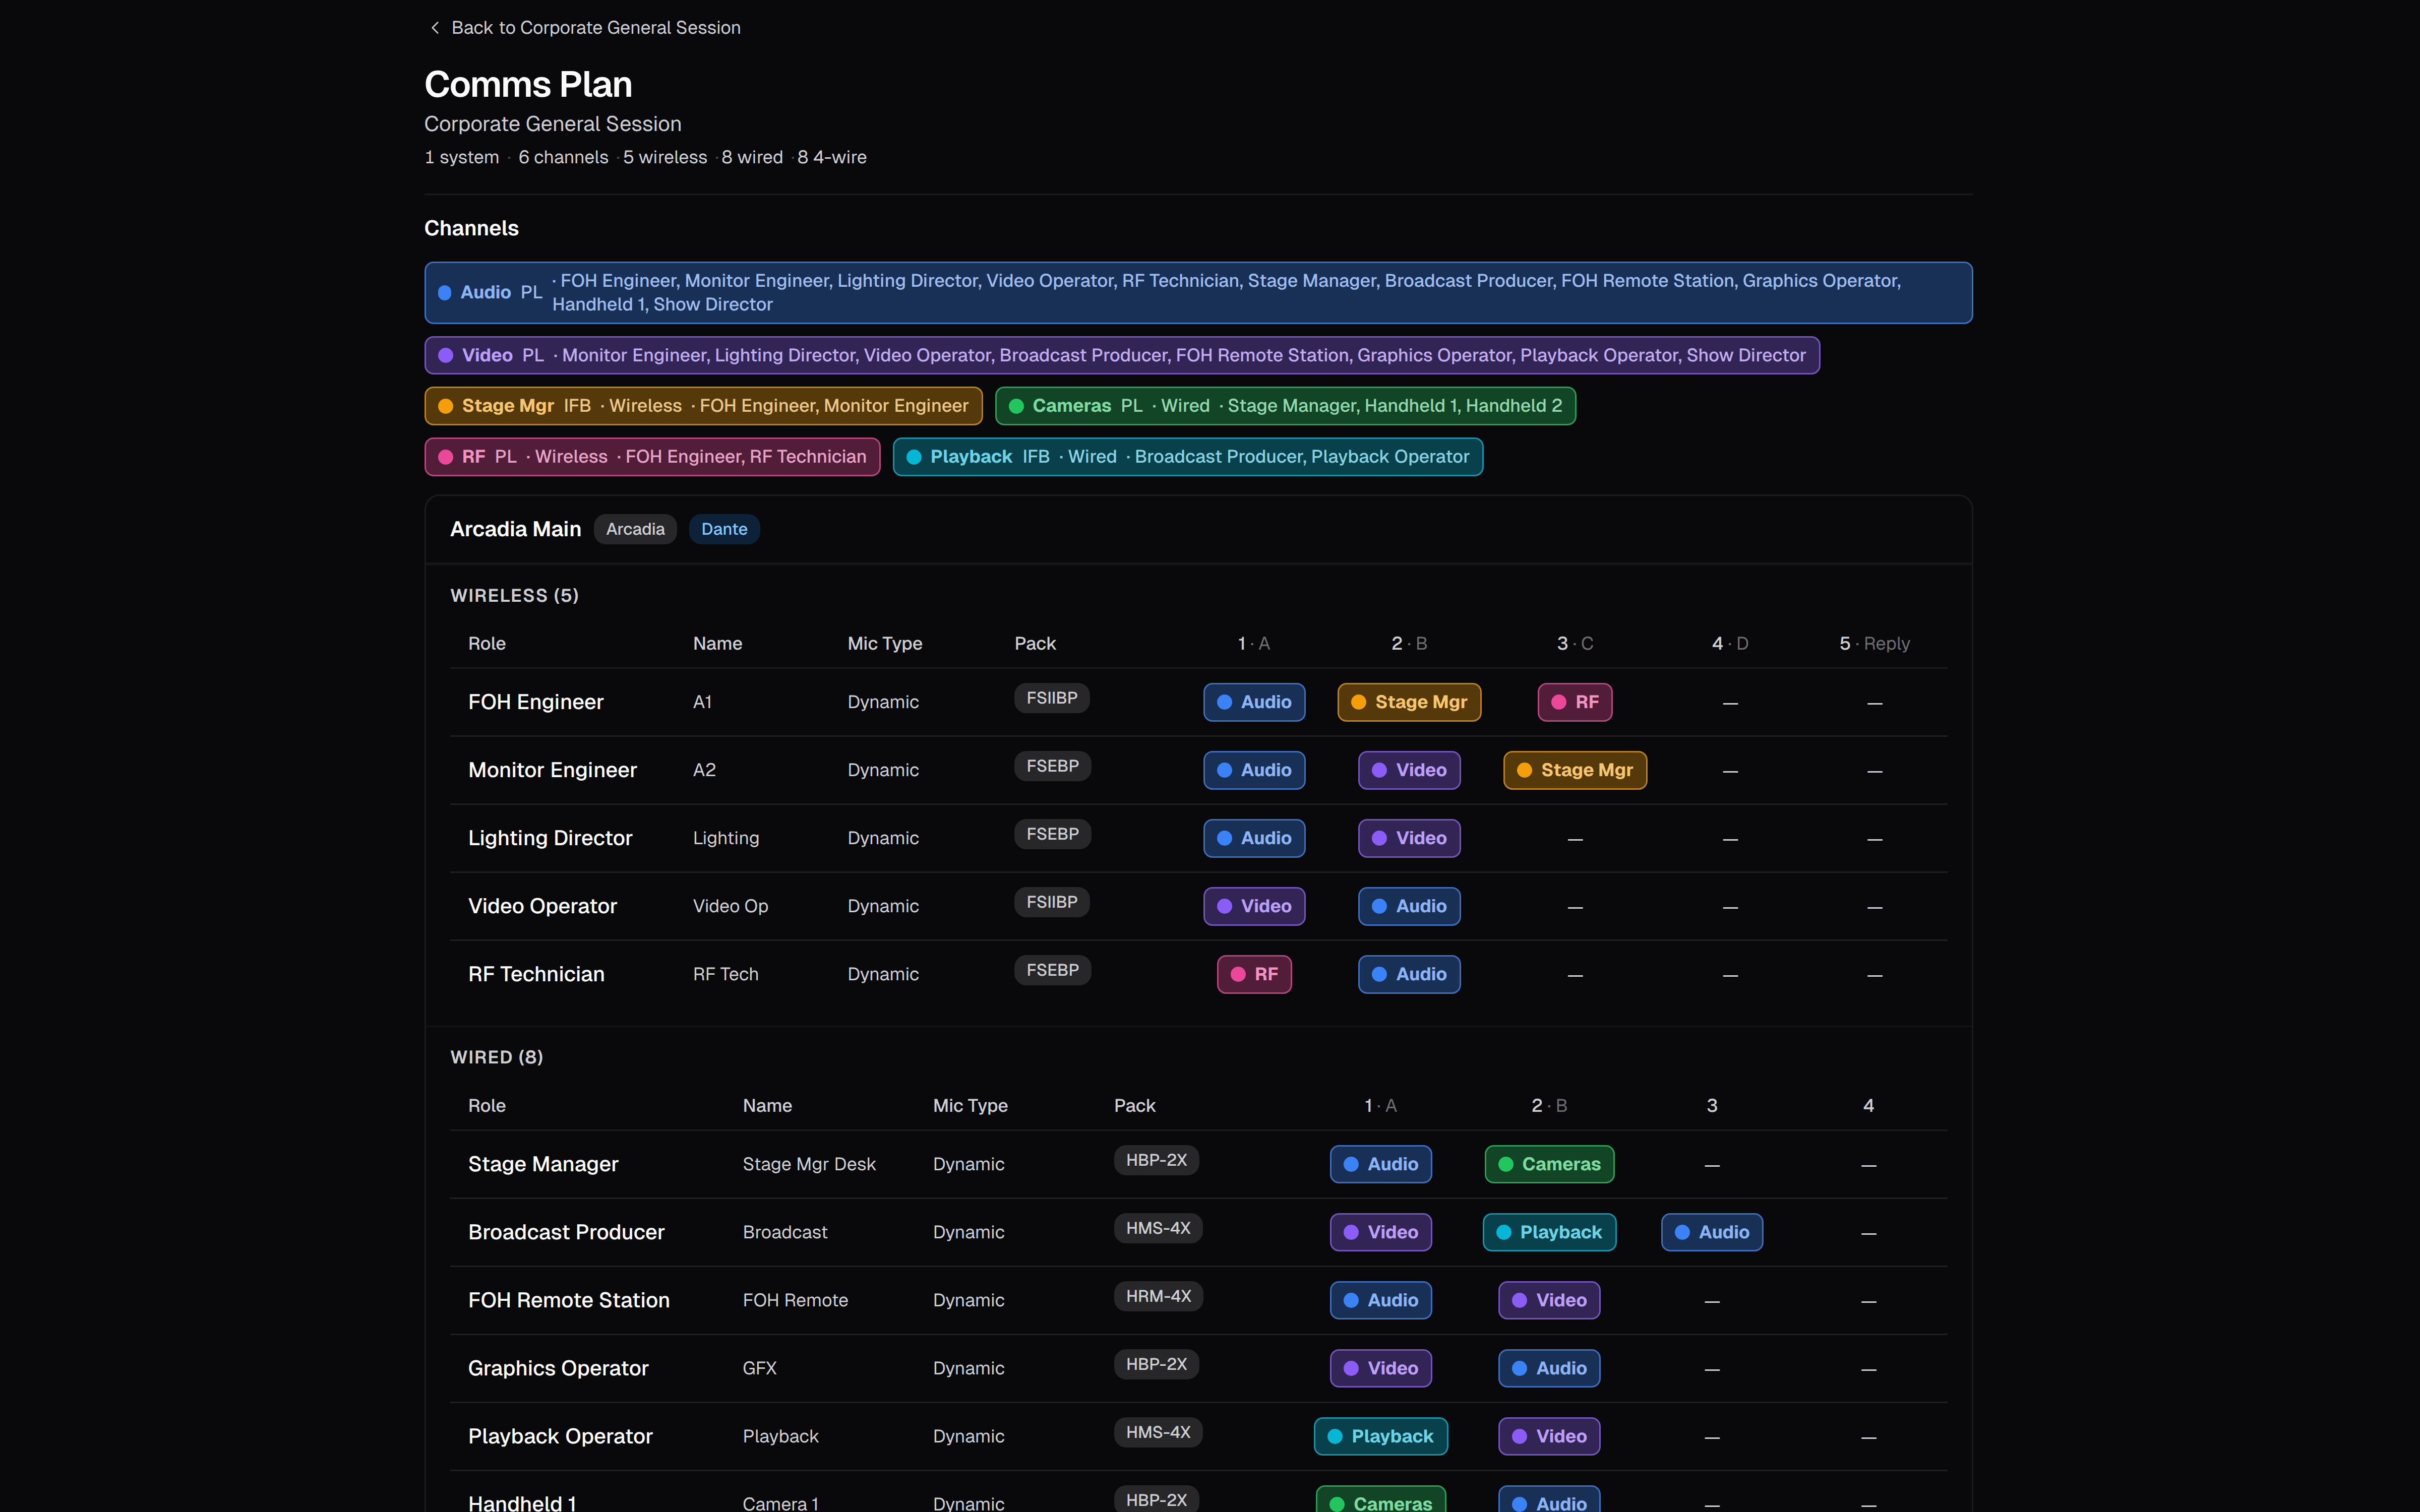Select the Audio PL channel banner

[x=1198, y=292]
